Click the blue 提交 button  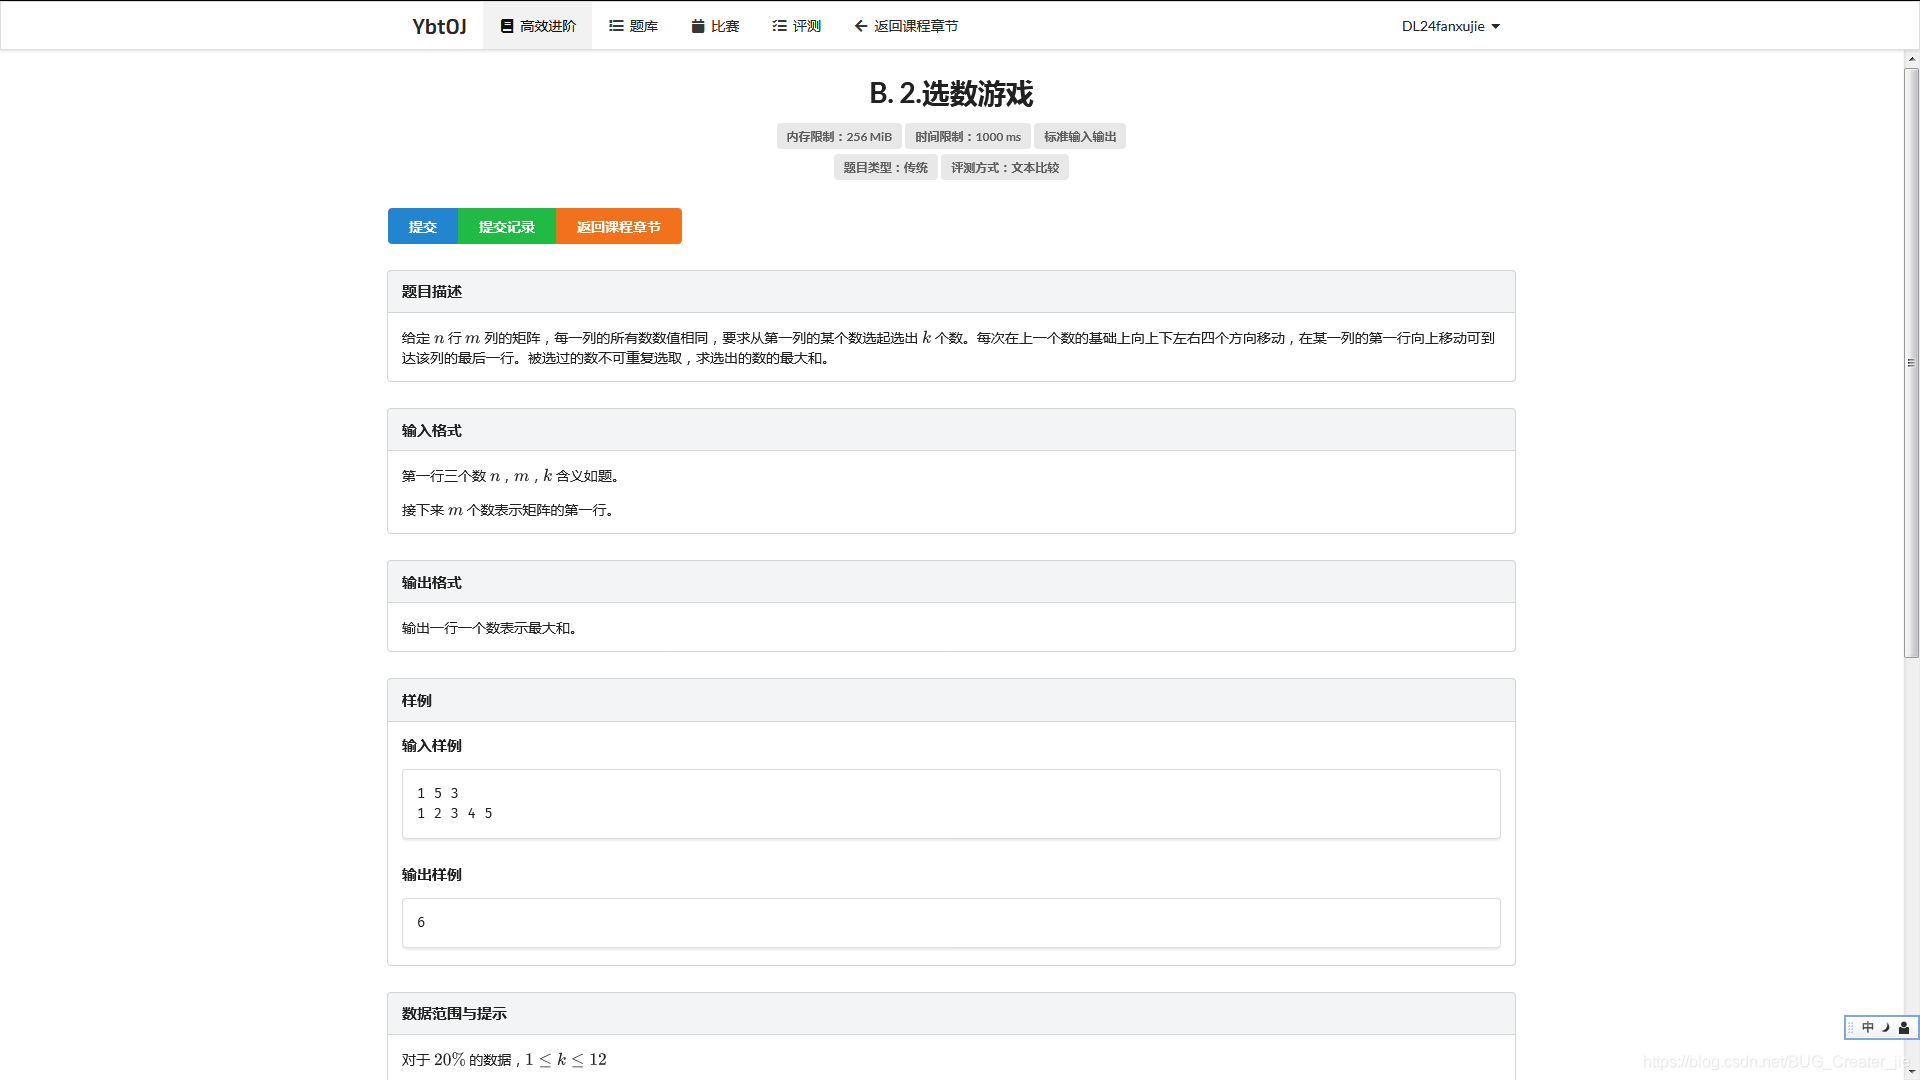423,226
